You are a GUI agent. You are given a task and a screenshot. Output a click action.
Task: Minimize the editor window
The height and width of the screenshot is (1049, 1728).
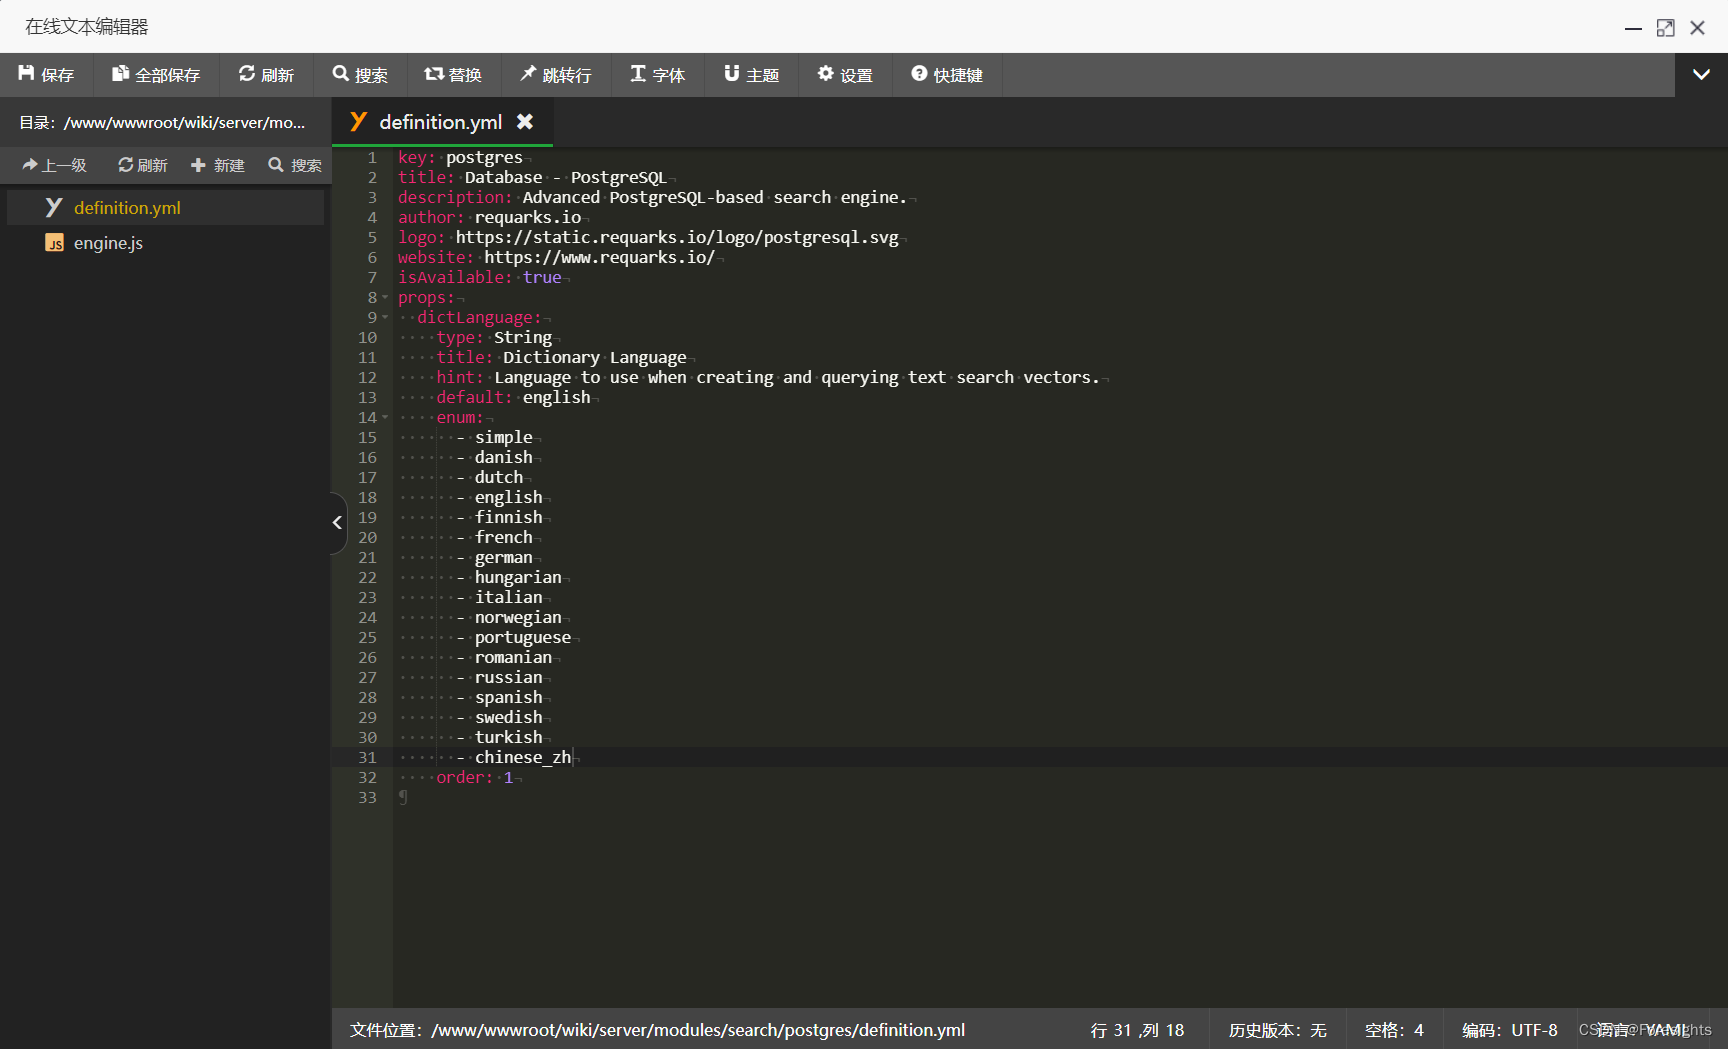[x=1633, y=28]
